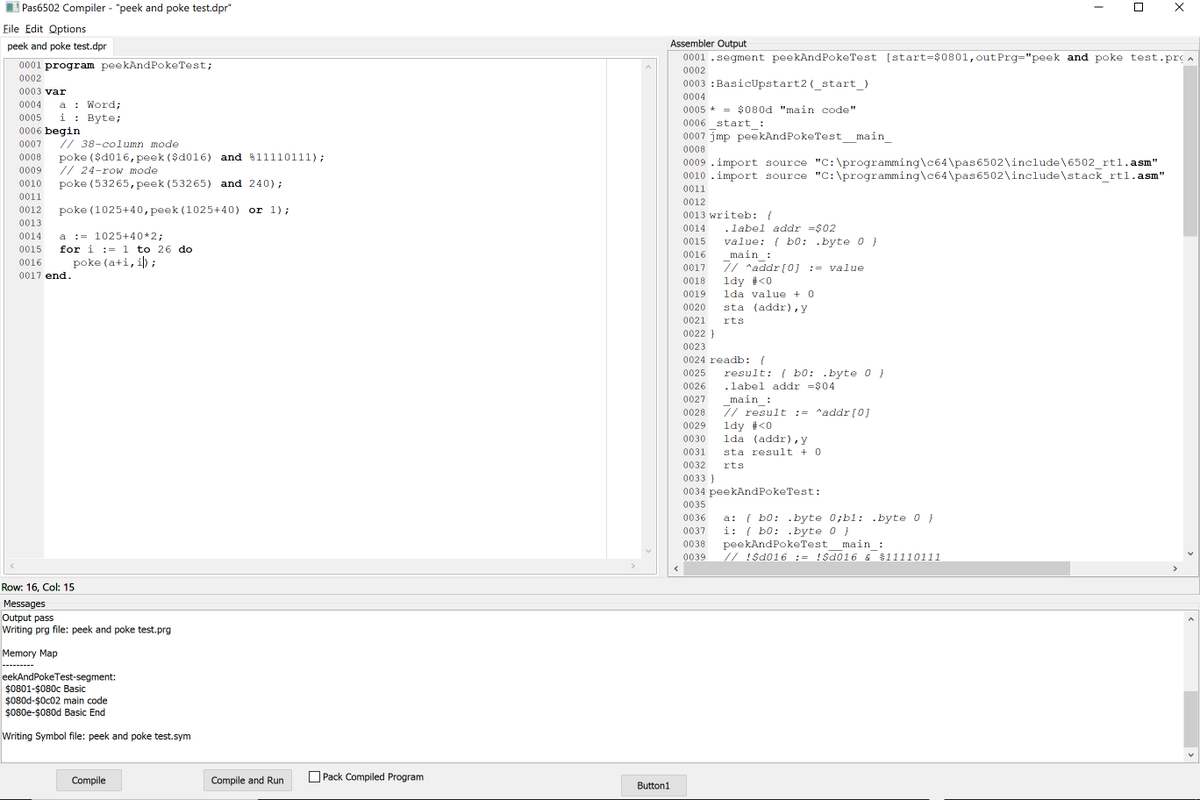The height and width of the screenshot is (800, 1200).
Task: Open the File menu
Action: pyautogui.click(x=11, y=29)
